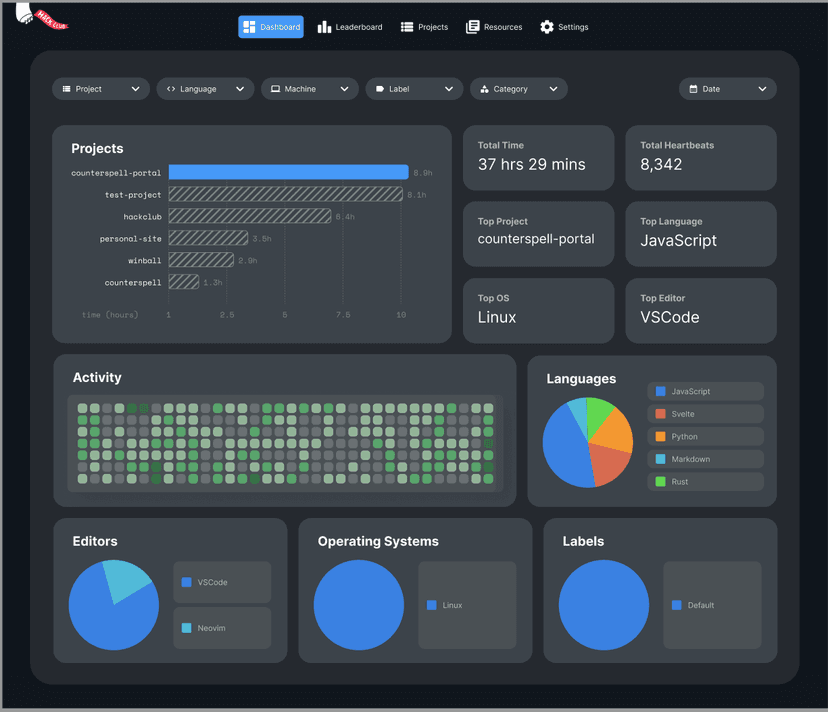828x712 pixels.
Task: Click the Settings gear icon
Action: (x=547, y=27)
